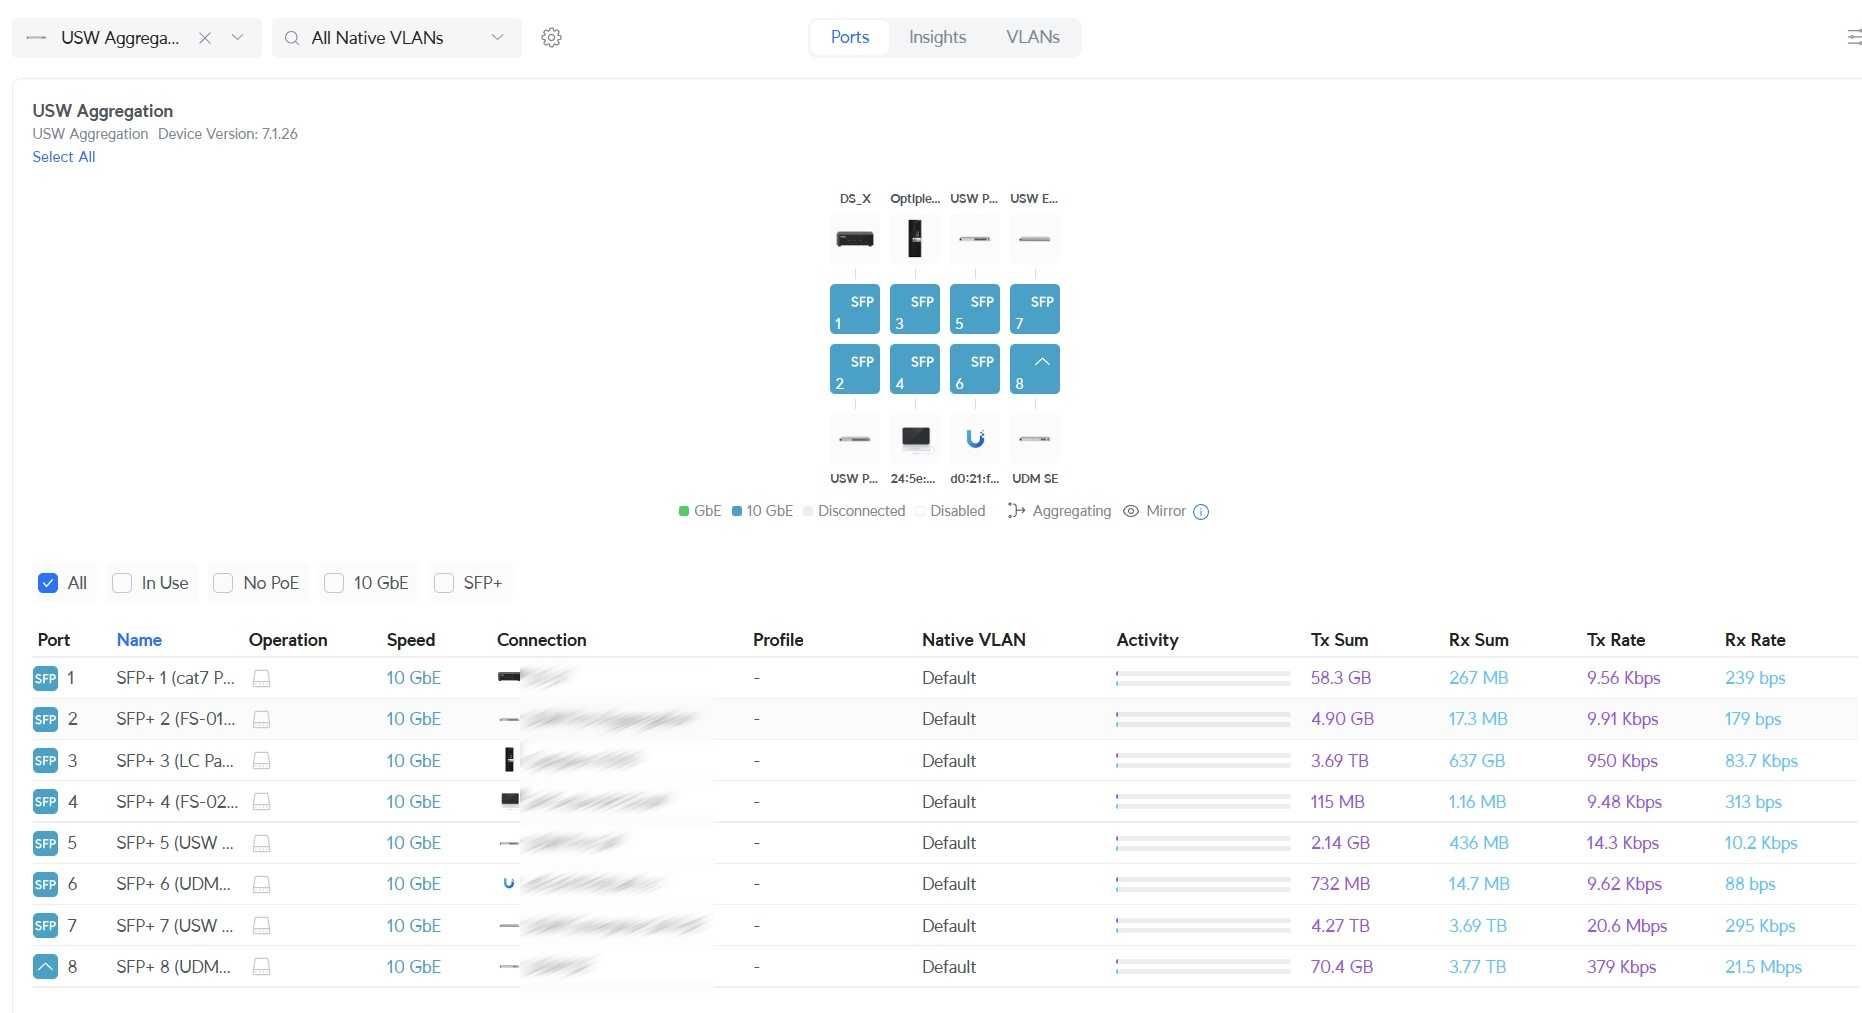
Task: Switch to the Ports tab
Action: [850, 37]
